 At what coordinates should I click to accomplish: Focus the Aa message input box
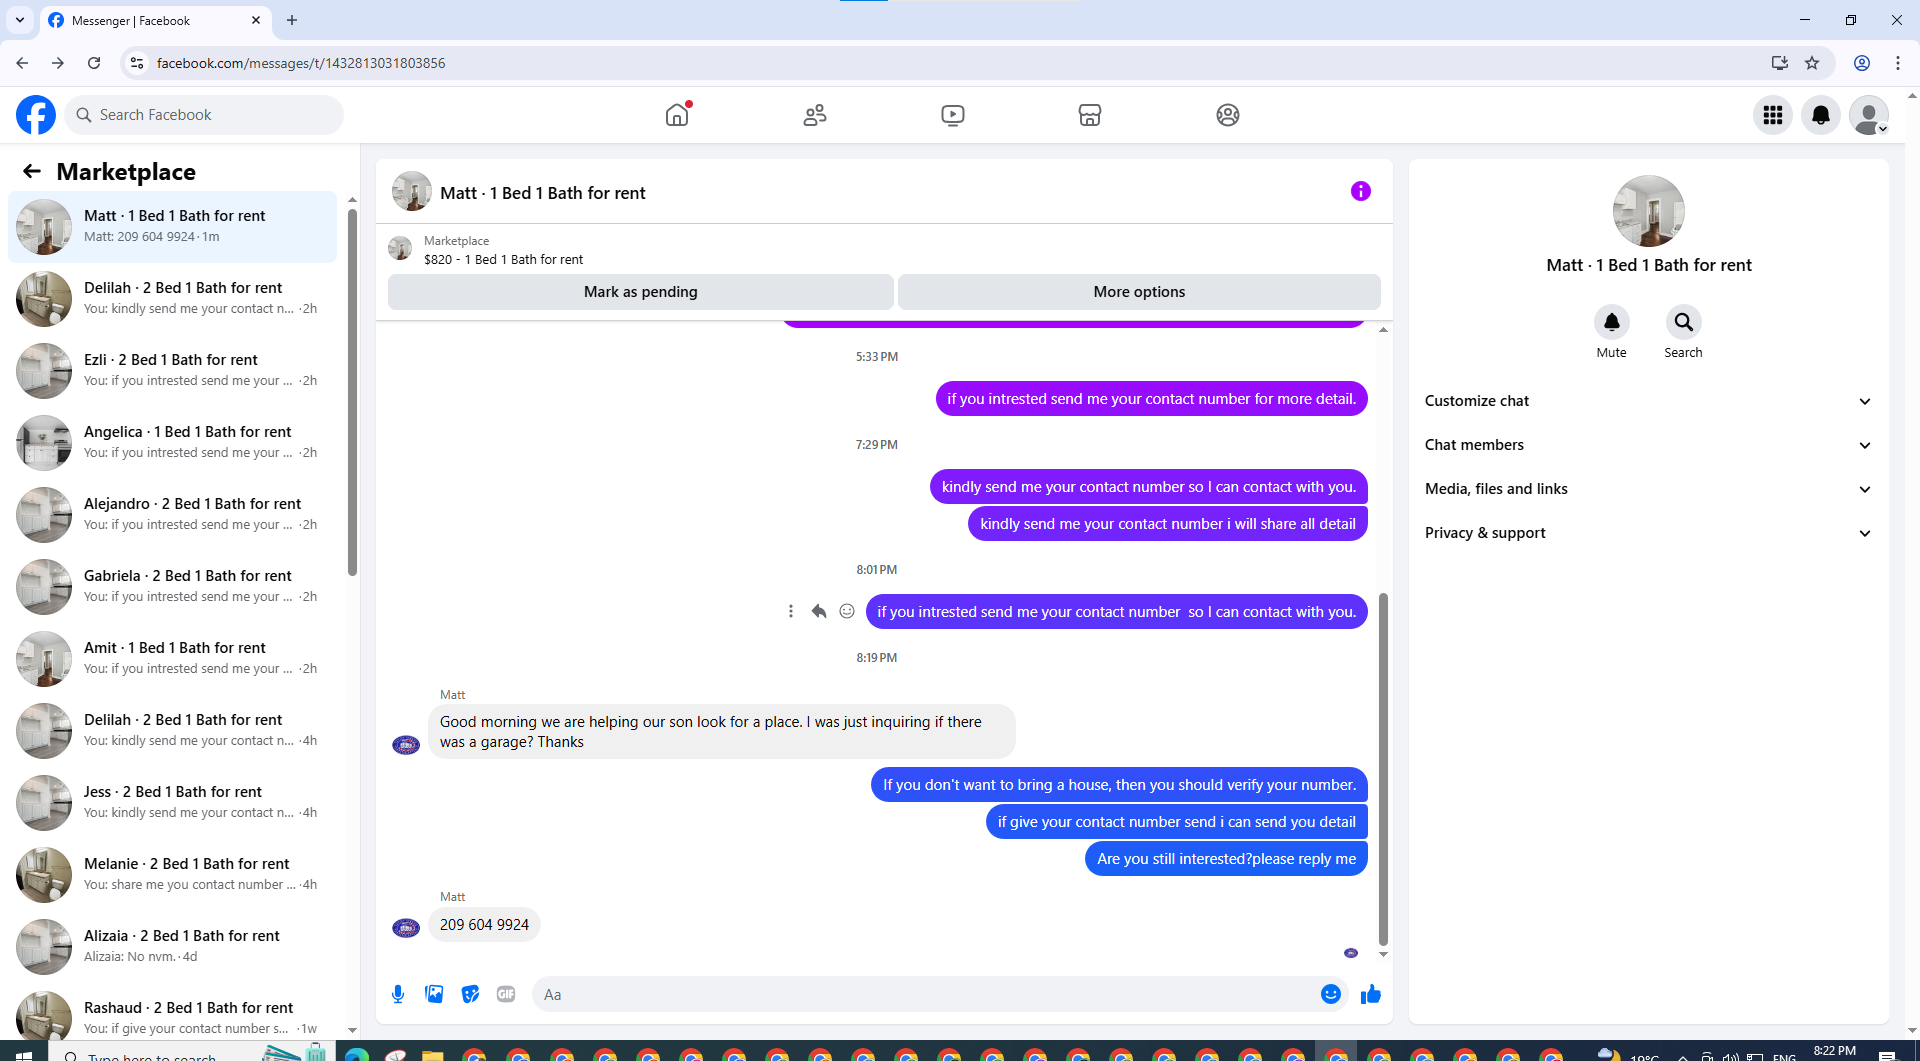tap(925, 994)
